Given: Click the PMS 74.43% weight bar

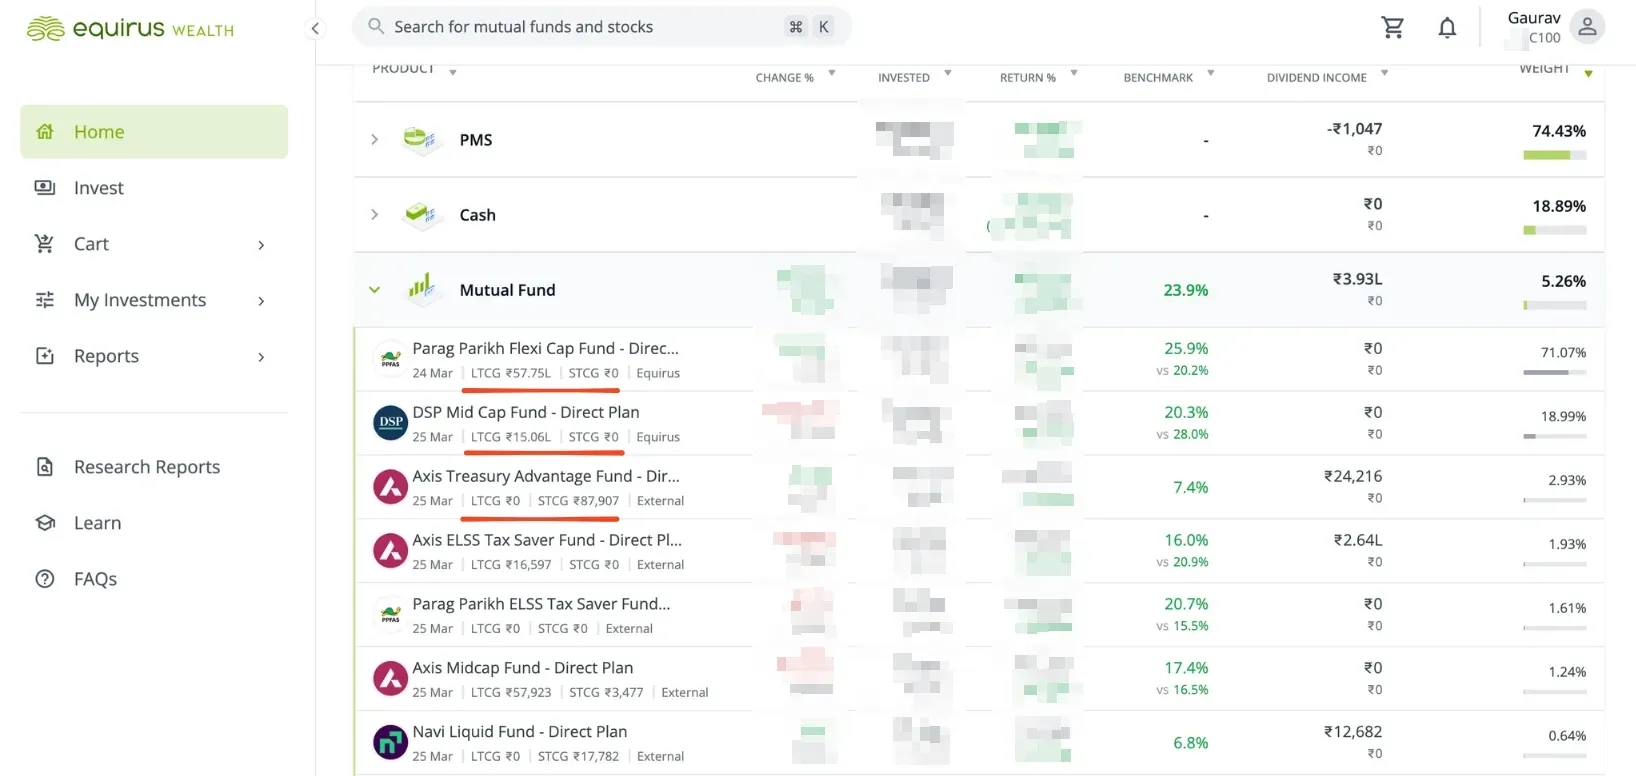Looking at the screenshot, I should click(1554, 155).
